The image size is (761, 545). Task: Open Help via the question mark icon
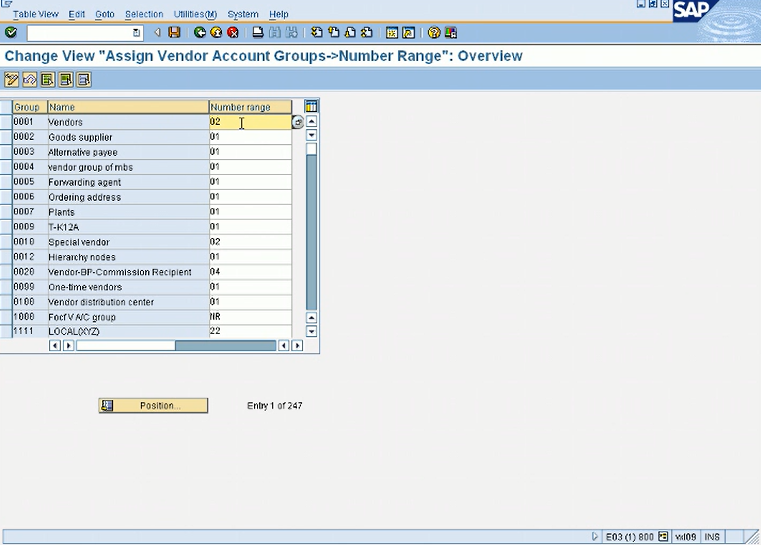pyautogui.click(x=434, y=33)
